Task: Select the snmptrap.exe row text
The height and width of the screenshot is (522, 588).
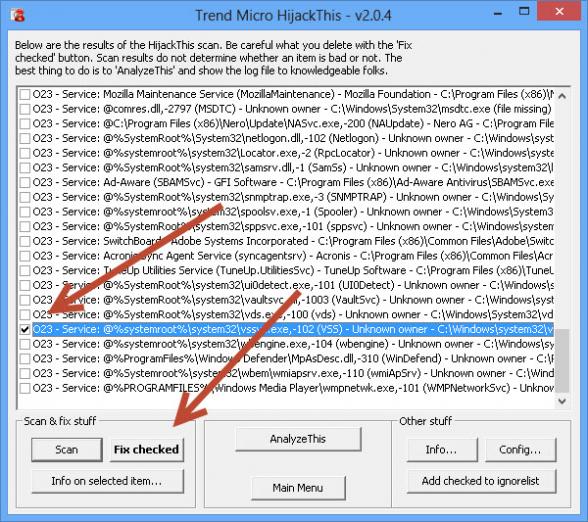Action: tap(293, 197)
